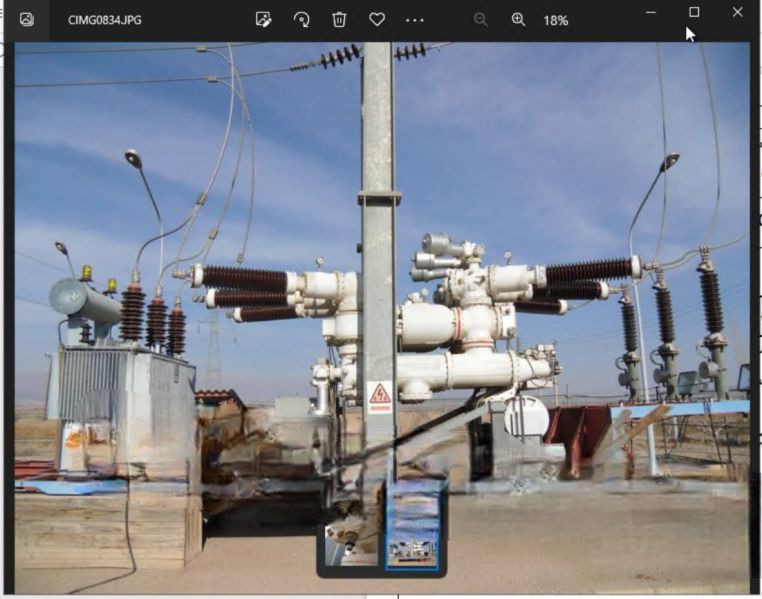Zoom in with the plus magnifier
This screenshot has height=599, width=762.
pyautogui.click(x=518, y=20)
